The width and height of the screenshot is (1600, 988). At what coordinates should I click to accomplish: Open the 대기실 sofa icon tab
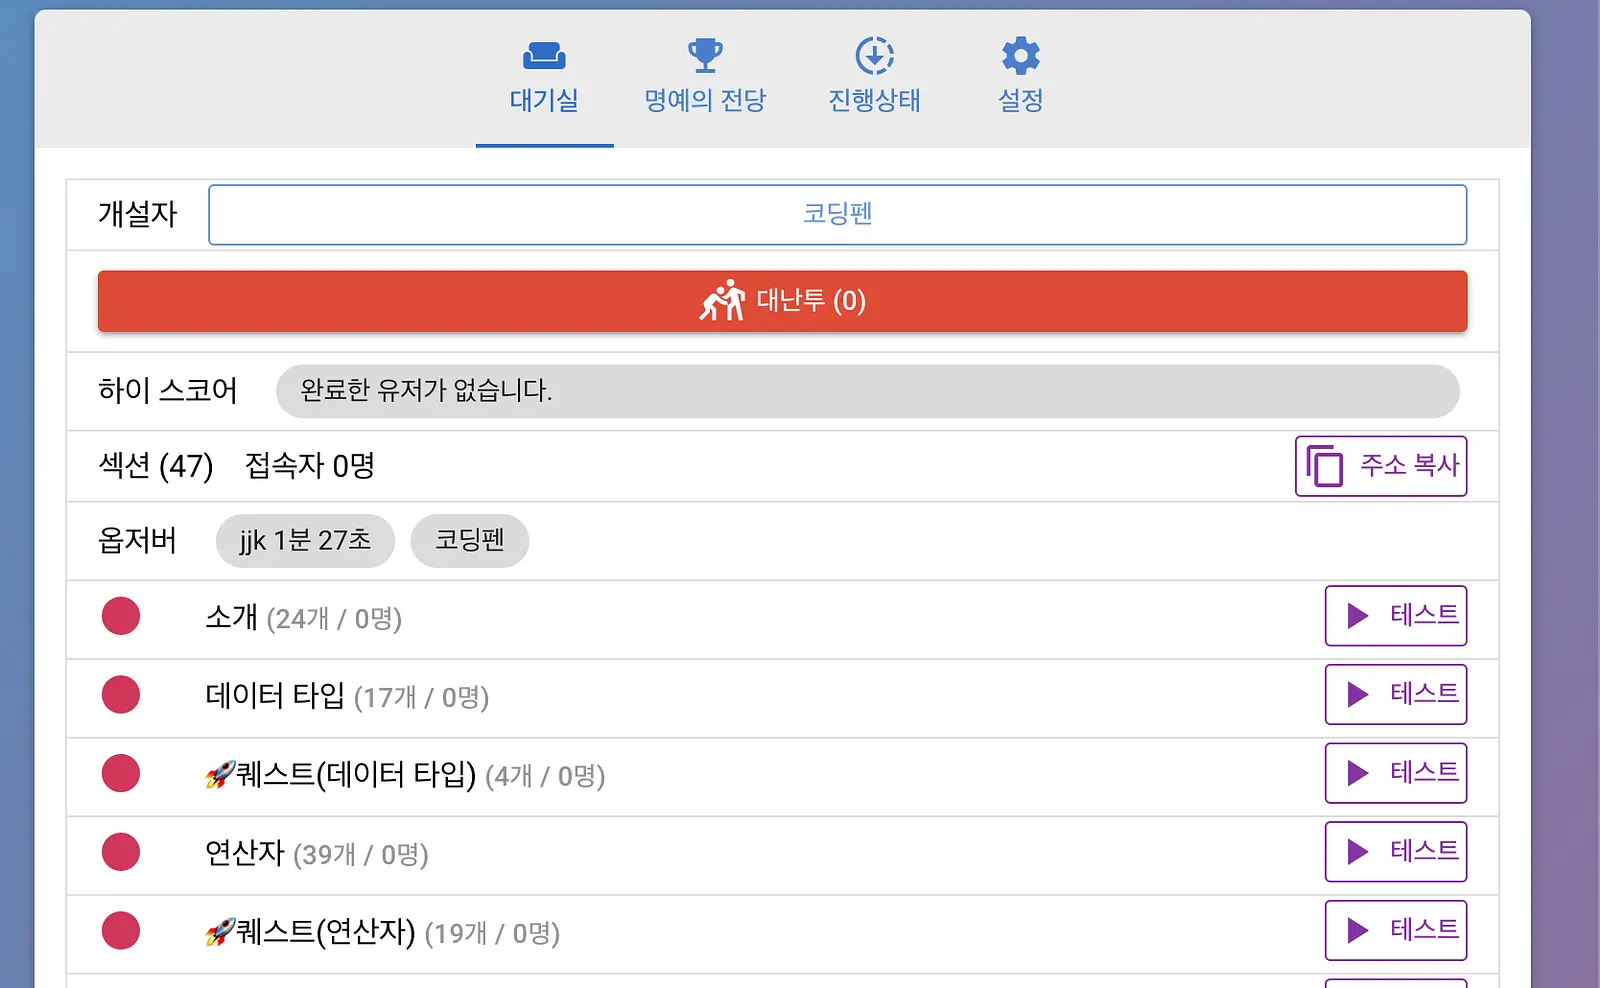[x=544, y=55]
